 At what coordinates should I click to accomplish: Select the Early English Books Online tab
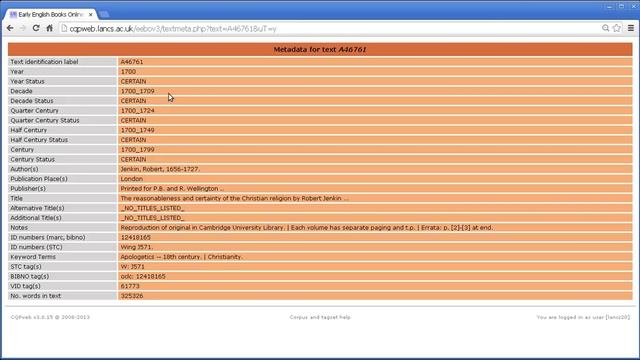coord(50,14)
